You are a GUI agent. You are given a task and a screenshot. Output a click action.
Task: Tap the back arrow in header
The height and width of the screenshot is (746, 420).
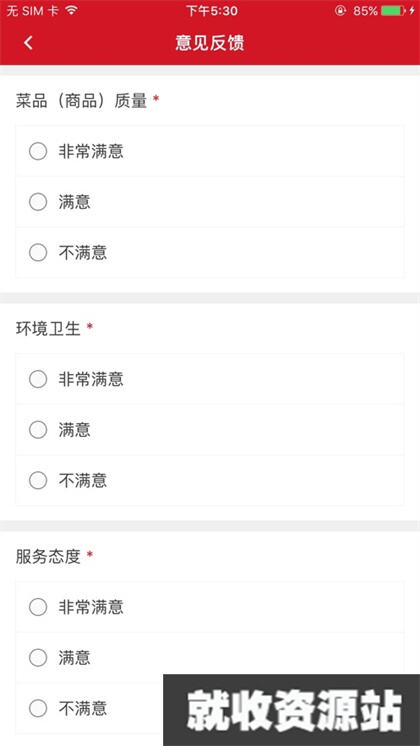pos(29,43)
